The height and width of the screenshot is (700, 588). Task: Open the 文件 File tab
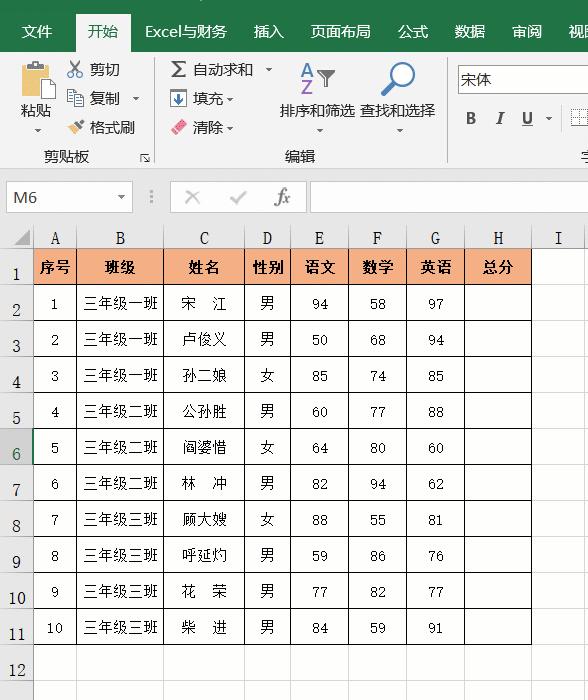point(37,32)
